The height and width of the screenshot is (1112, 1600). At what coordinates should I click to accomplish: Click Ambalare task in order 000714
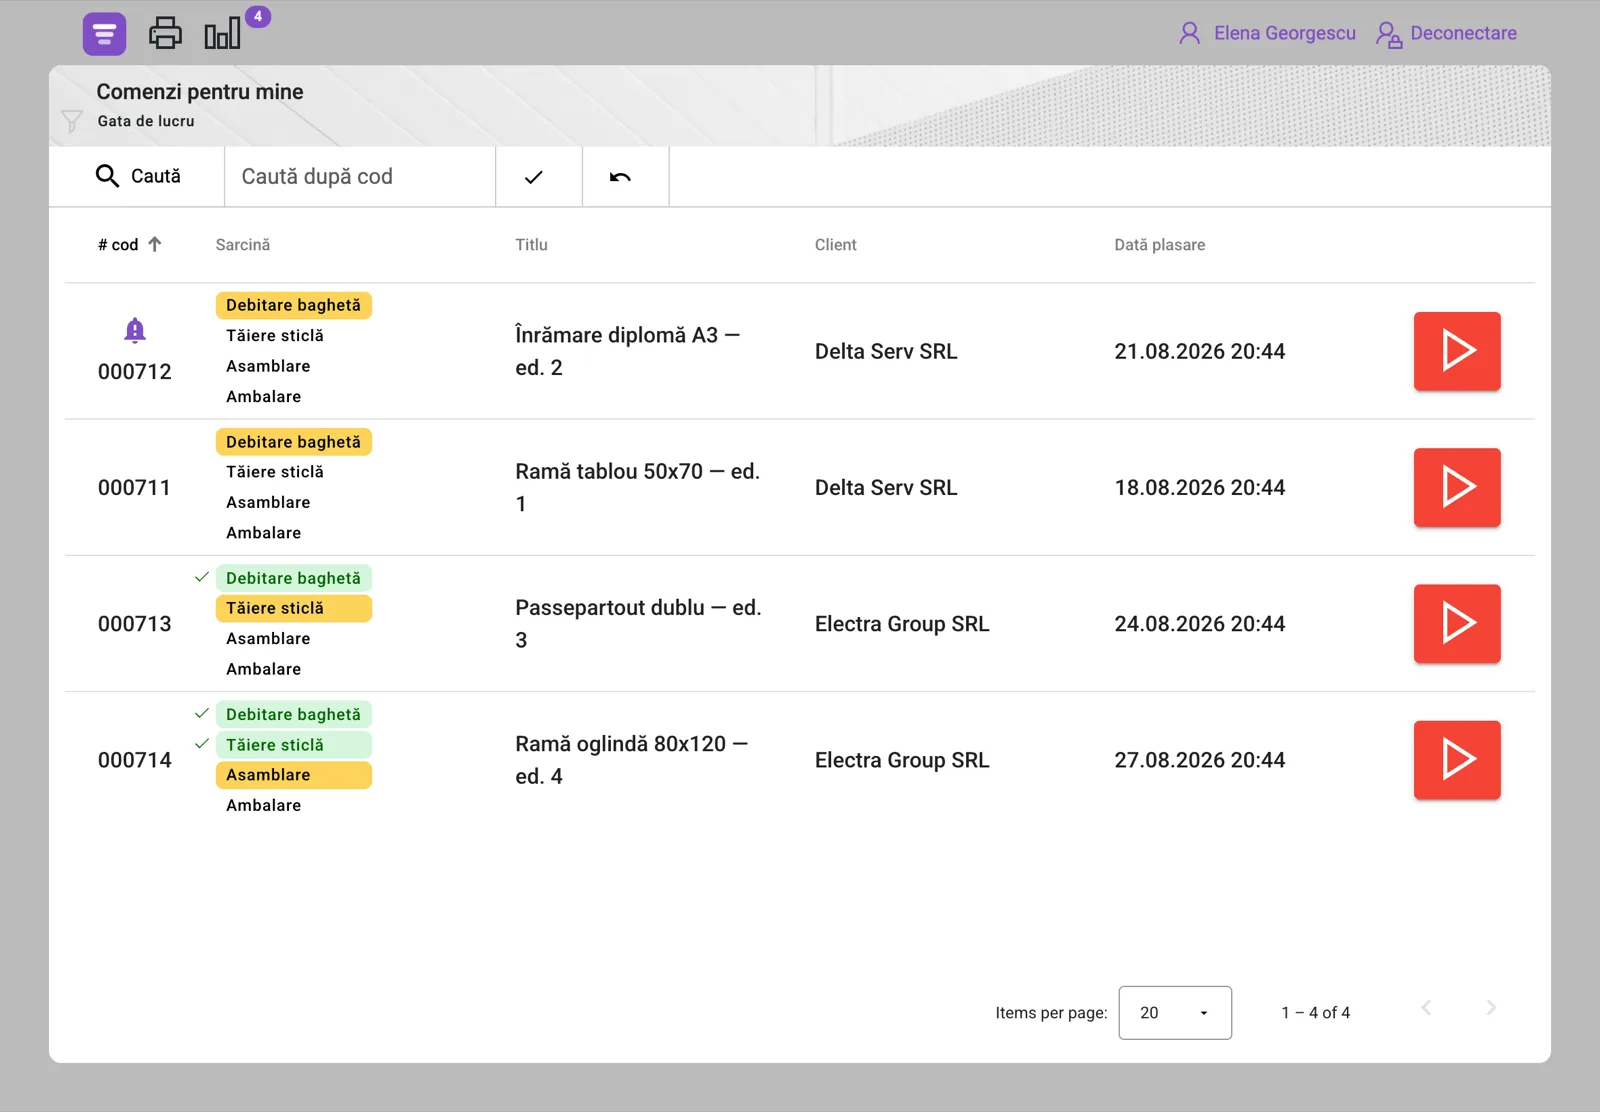(x=264, y=805)
